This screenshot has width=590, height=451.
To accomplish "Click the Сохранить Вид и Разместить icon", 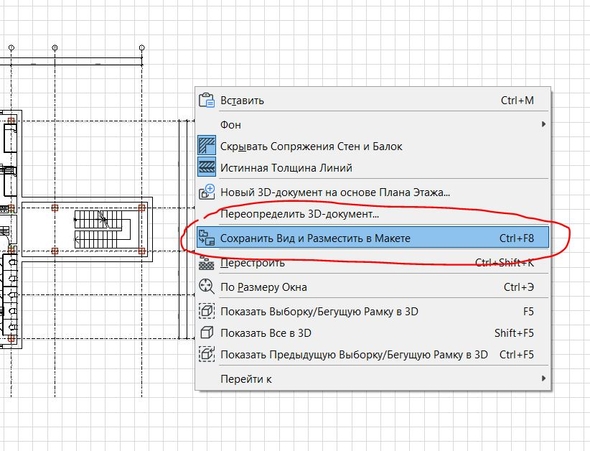I will coord(207,238).
